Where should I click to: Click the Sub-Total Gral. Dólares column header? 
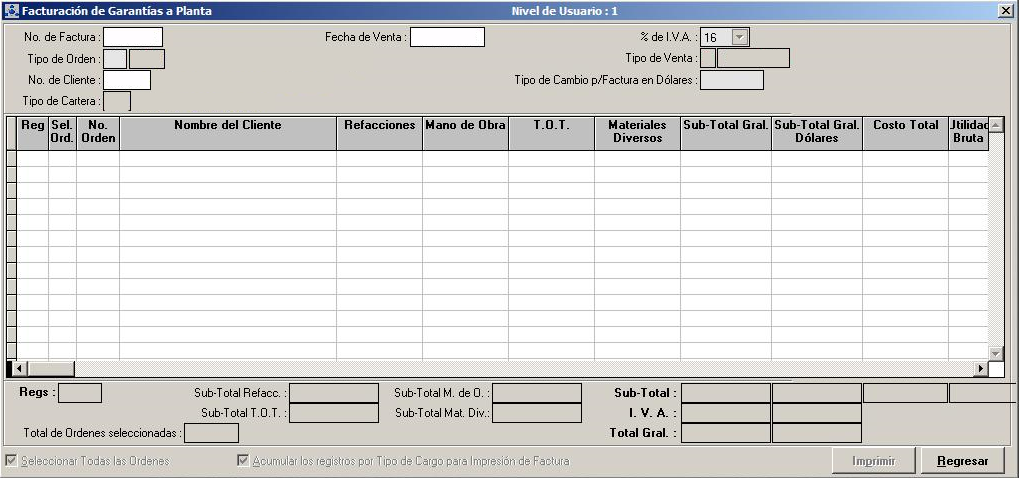pos(816,132)
